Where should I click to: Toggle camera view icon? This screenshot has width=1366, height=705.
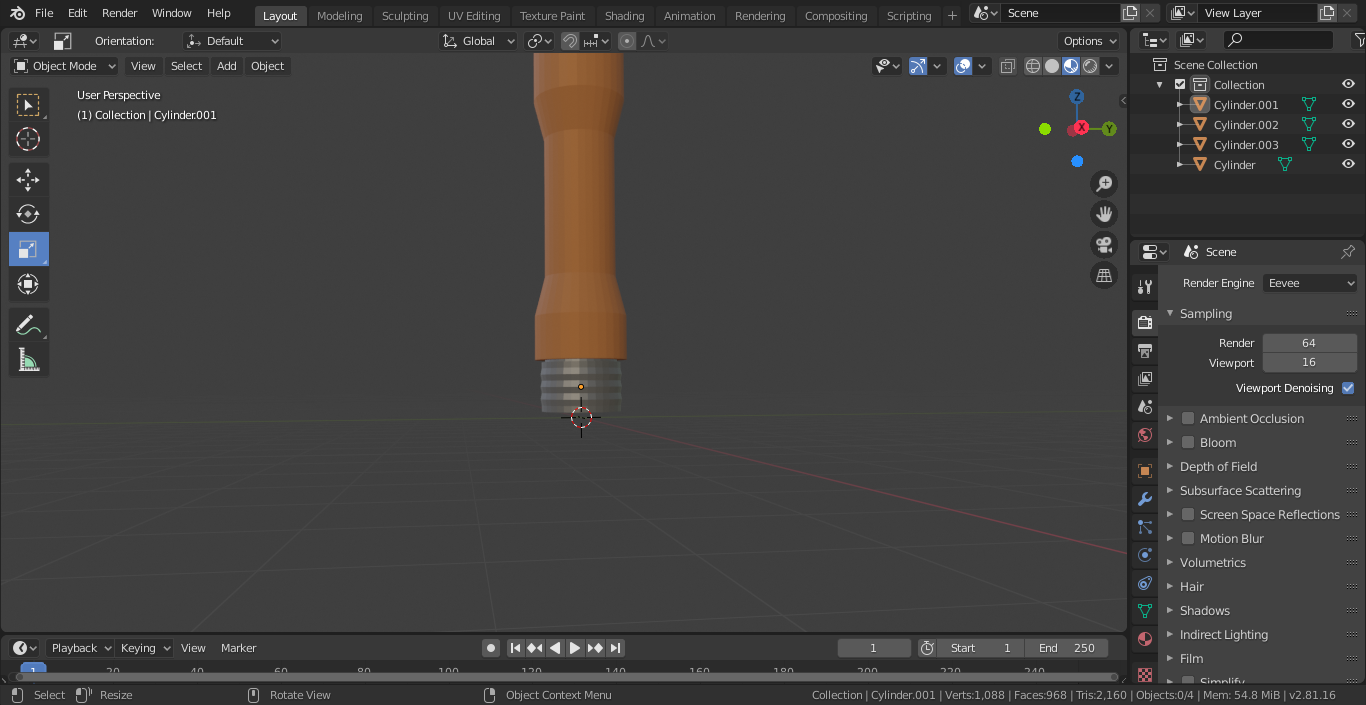(x=1104, y=245)
